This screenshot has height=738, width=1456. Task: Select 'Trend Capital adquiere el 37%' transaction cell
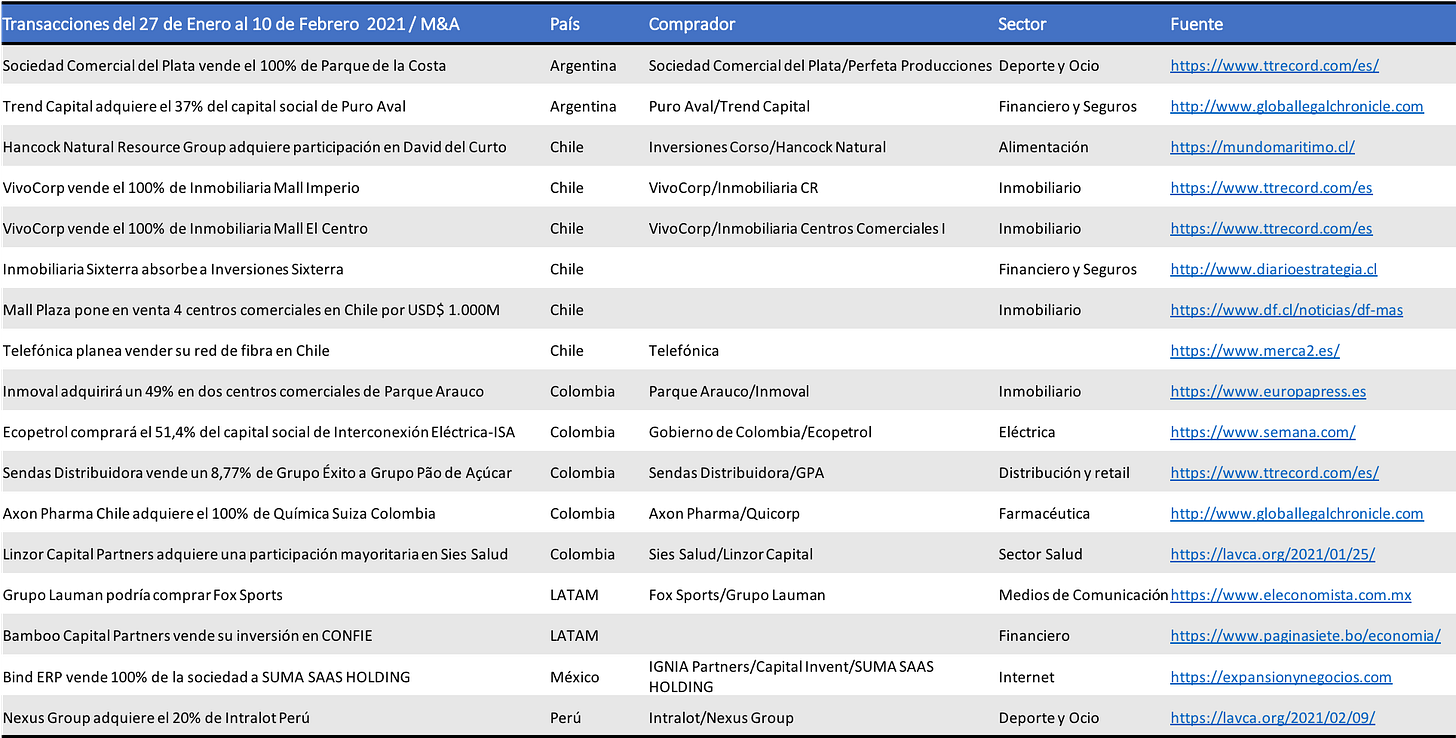click(x=205, y=106)
